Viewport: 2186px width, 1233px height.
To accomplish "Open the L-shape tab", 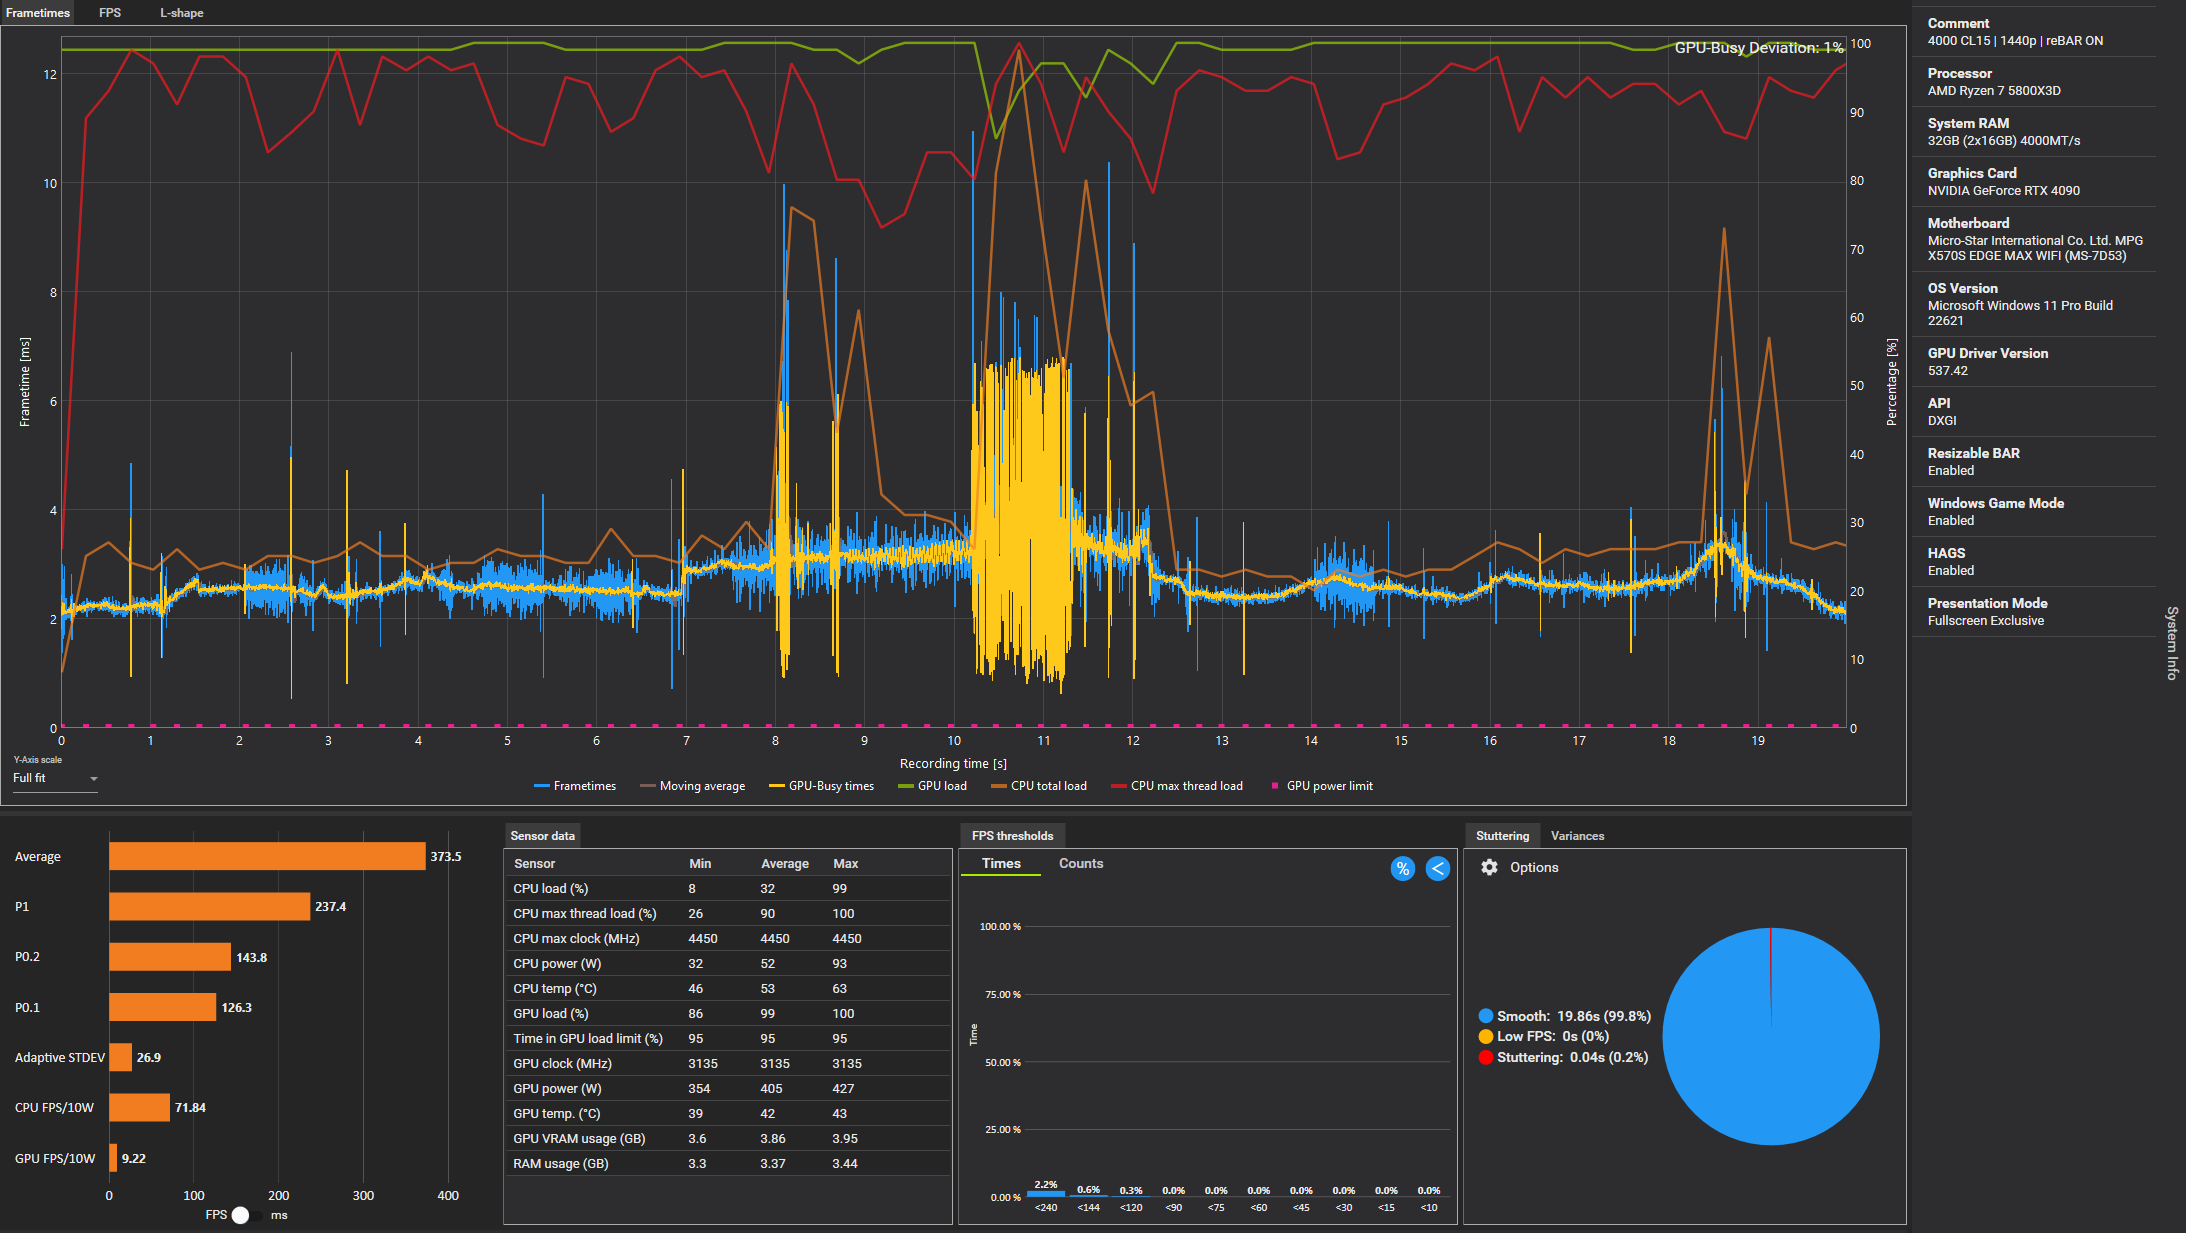I will (181, 12).
